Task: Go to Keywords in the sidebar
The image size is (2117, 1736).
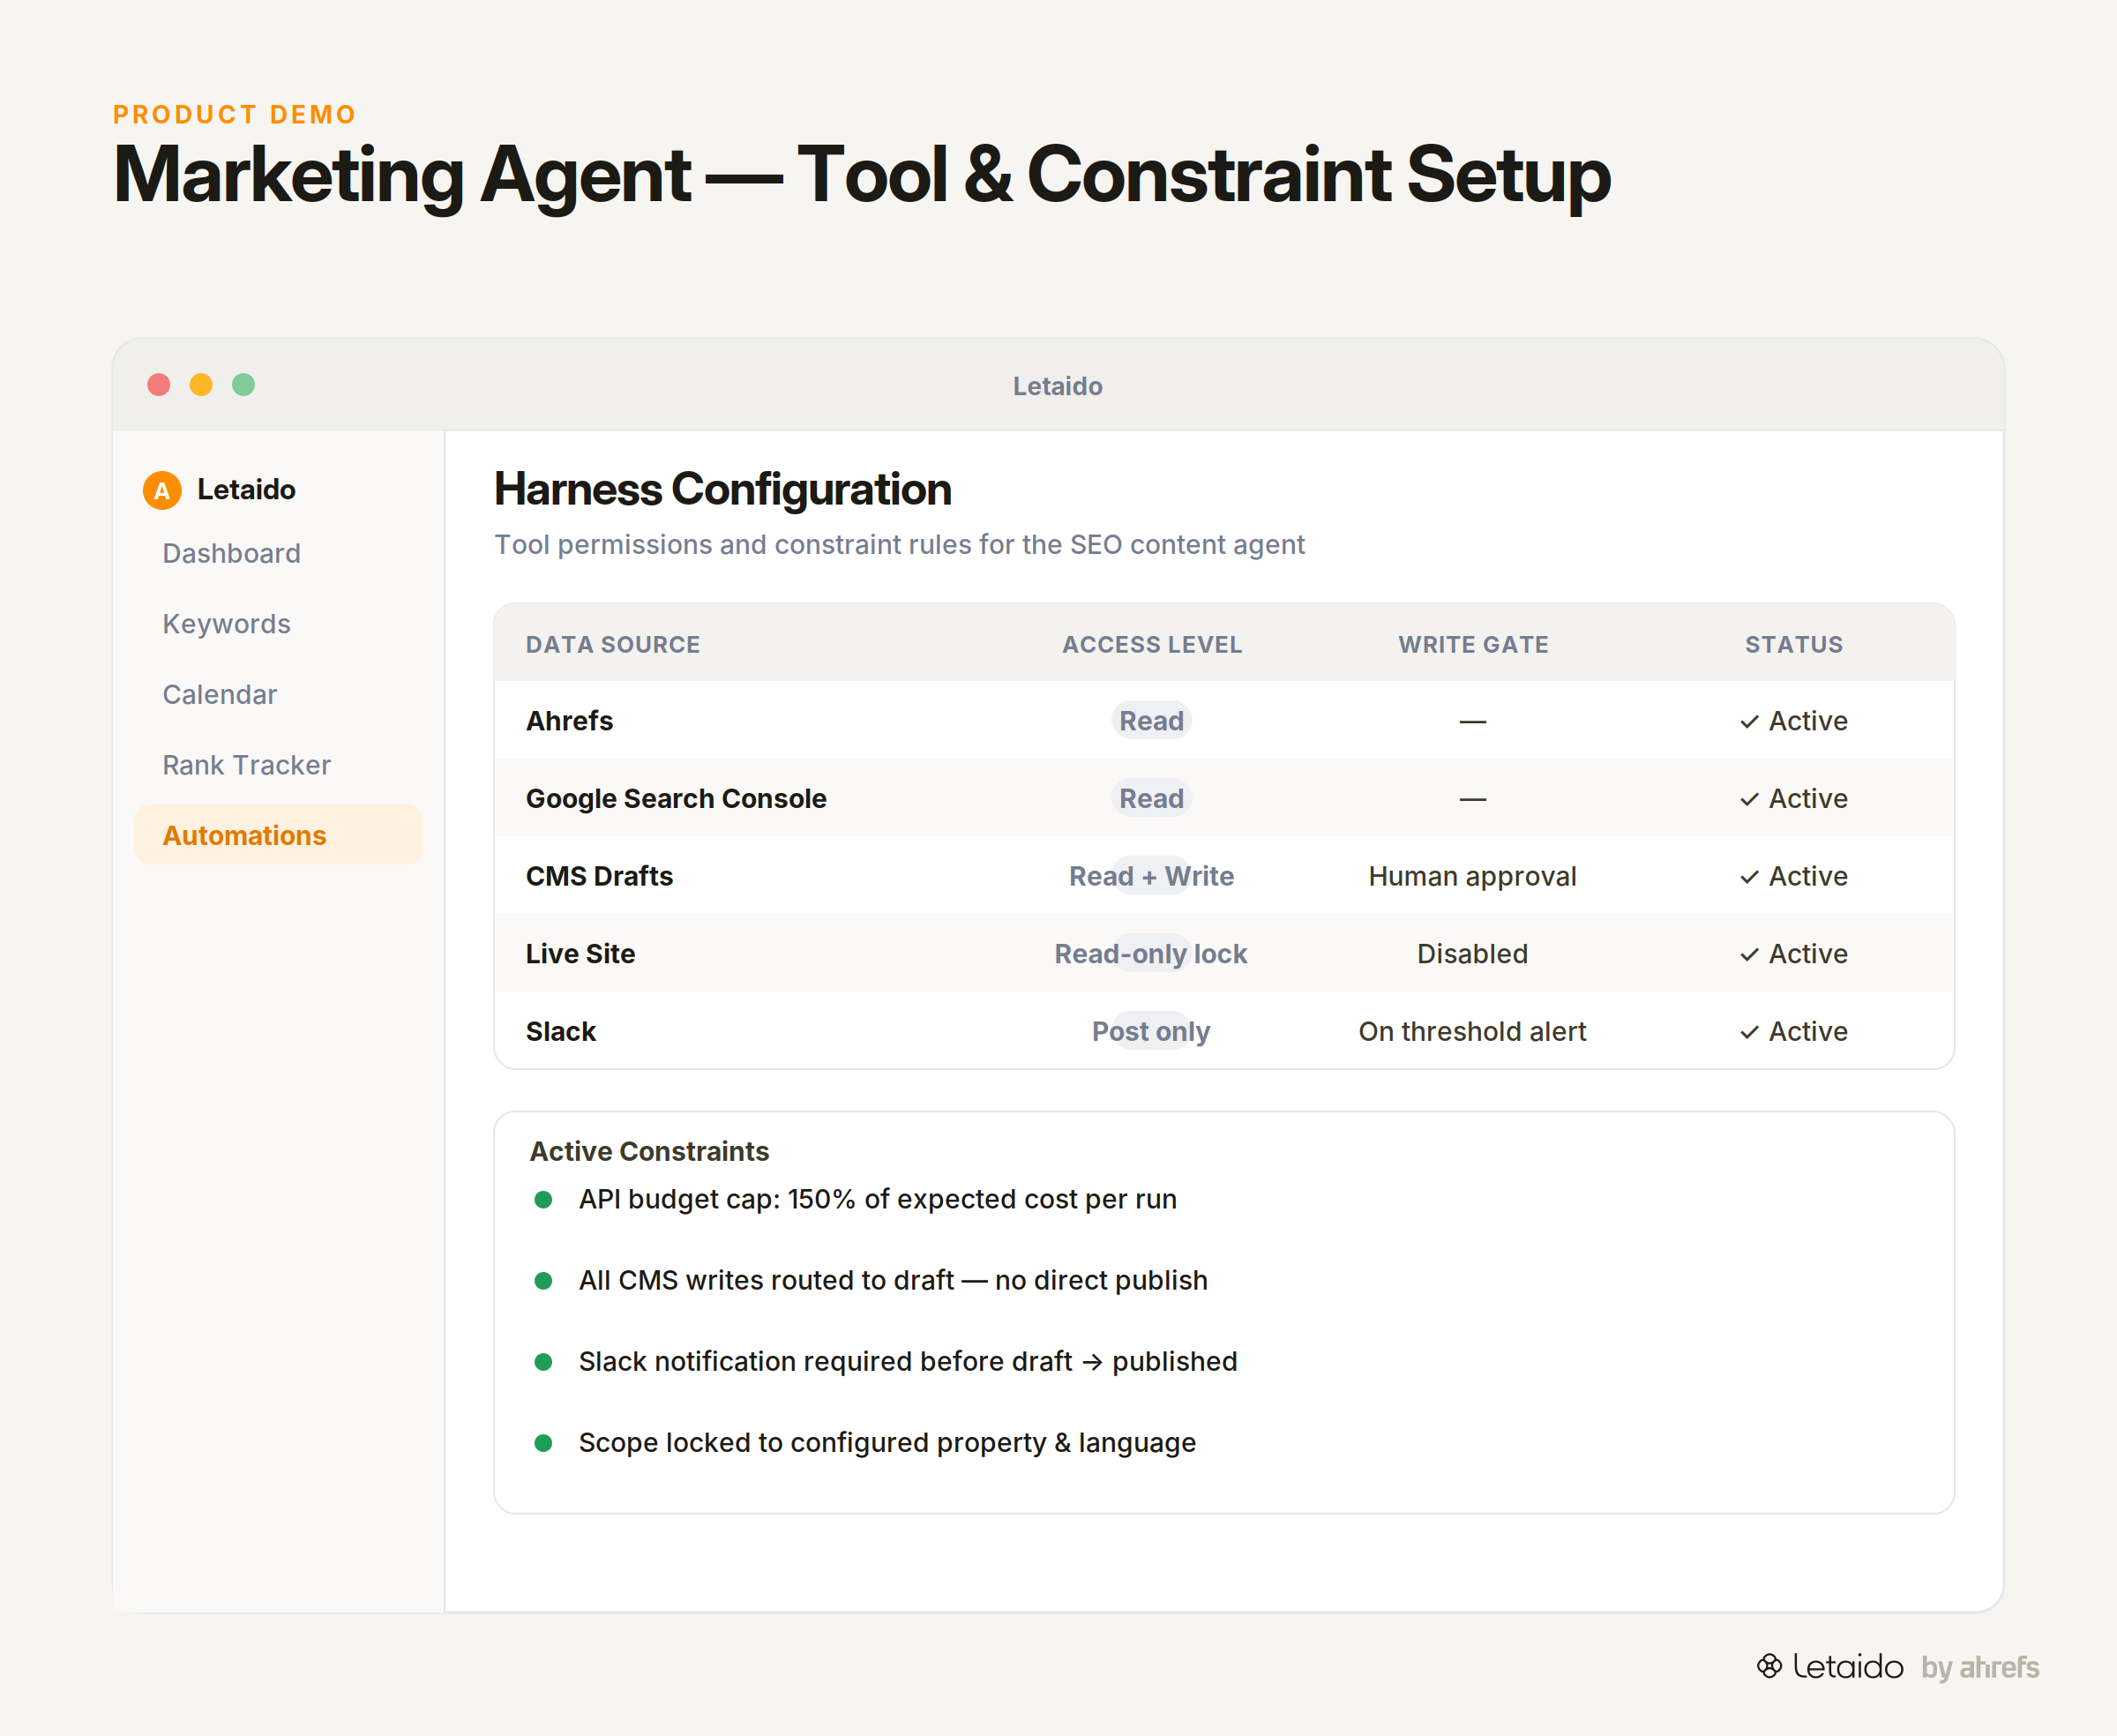Action: click(x=226, y=624)
